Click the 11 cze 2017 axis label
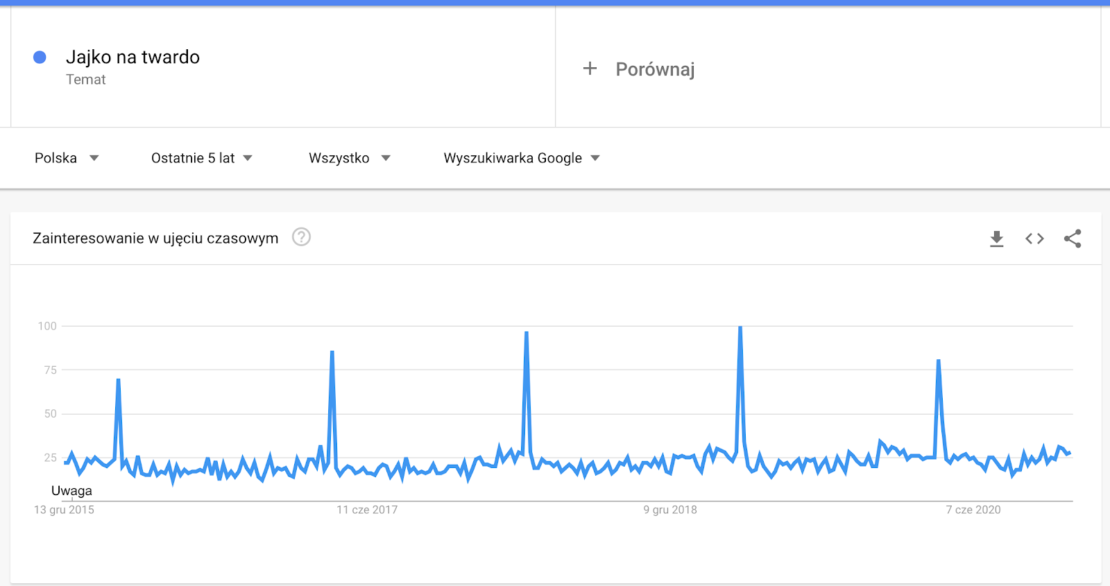This screenshot has width=1110, height=586. pos(368,509)
